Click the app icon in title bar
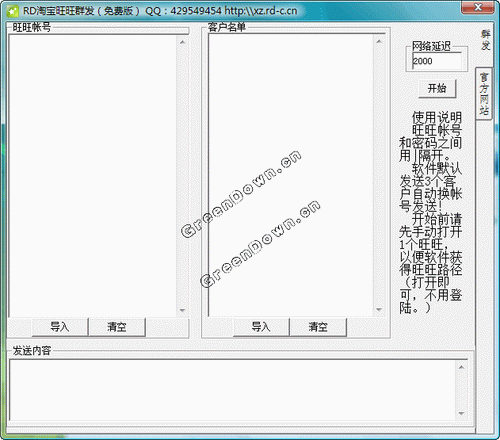 [13, 11]
